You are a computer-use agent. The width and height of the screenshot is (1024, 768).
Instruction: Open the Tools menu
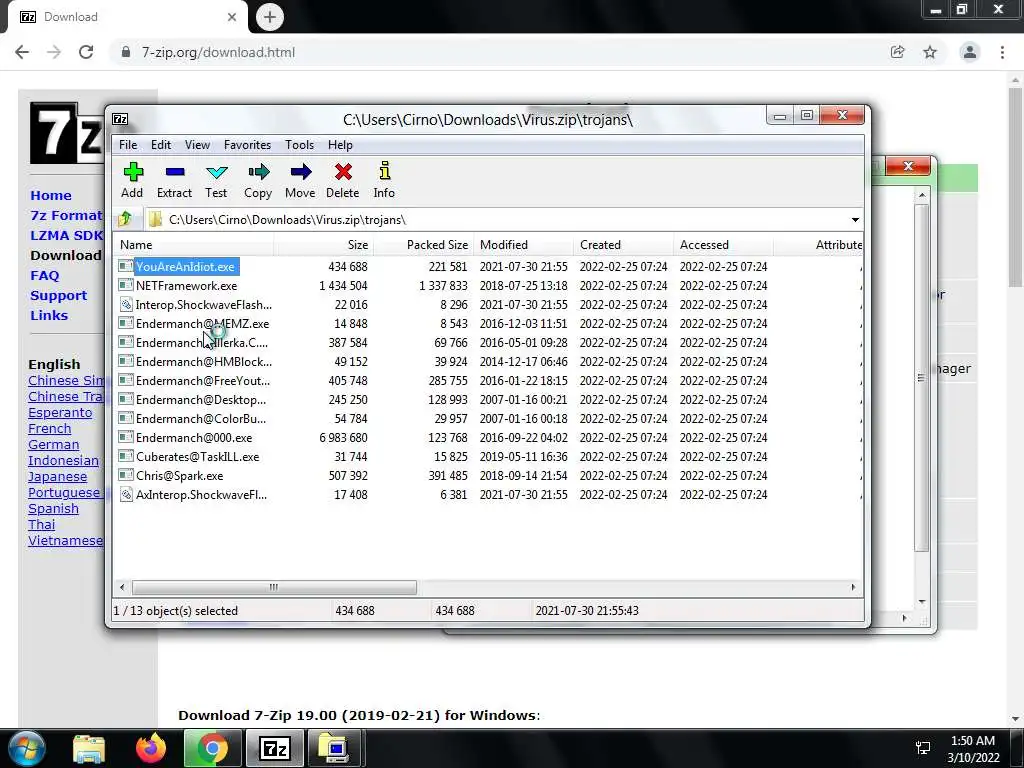tap(299, 145)
